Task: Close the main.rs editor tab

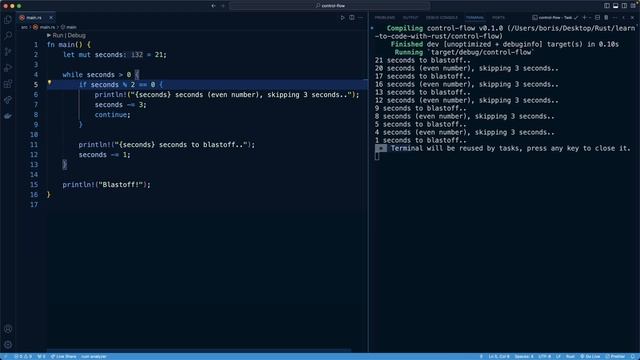Action: [51, 18]
